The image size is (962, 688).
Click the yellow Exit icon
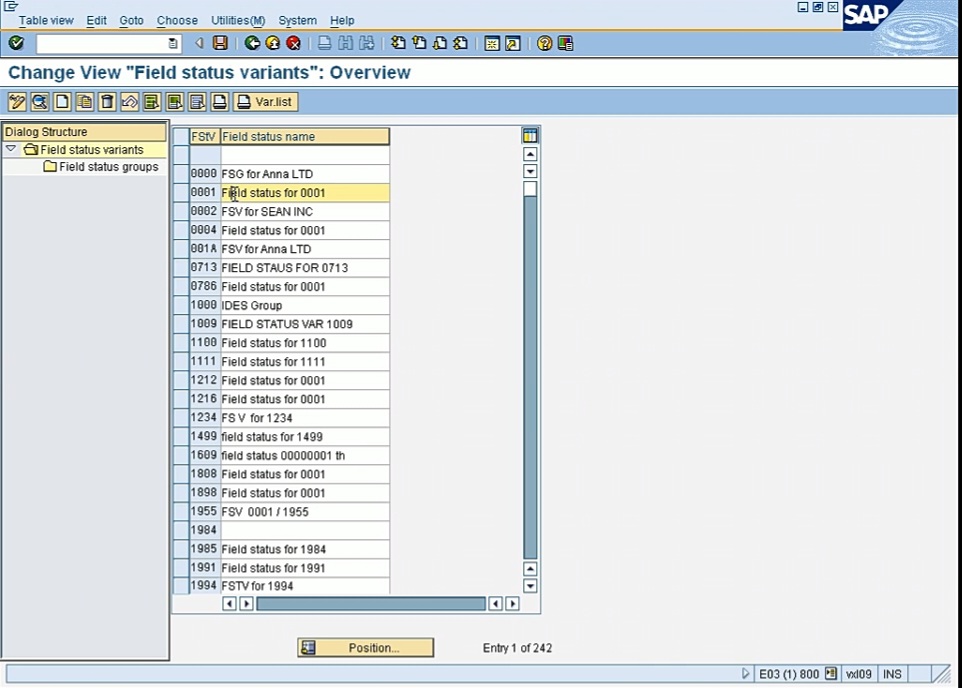coord(273,43)
